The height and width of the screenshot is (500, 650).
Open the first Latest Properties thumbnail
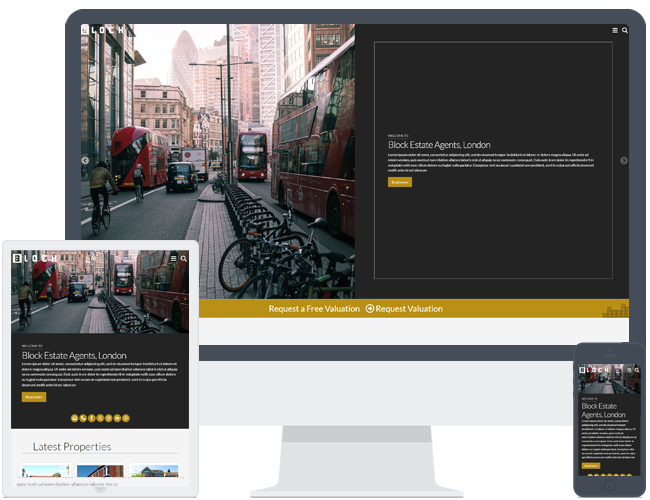pos(45,472)
